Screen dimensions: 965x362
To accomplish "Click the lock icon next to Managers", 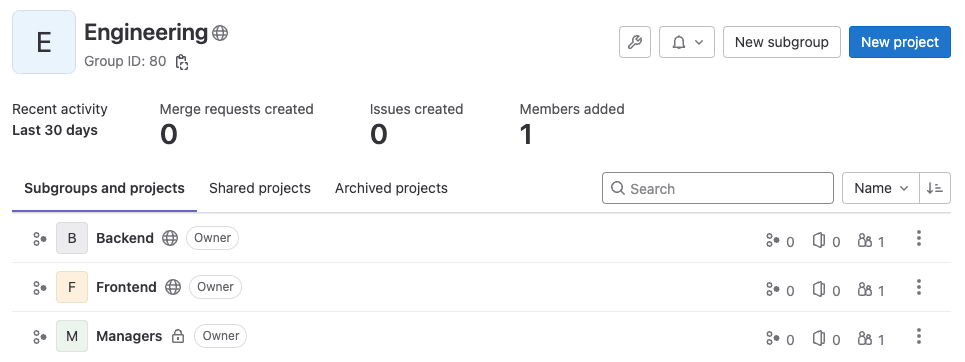I will [178, 336].
